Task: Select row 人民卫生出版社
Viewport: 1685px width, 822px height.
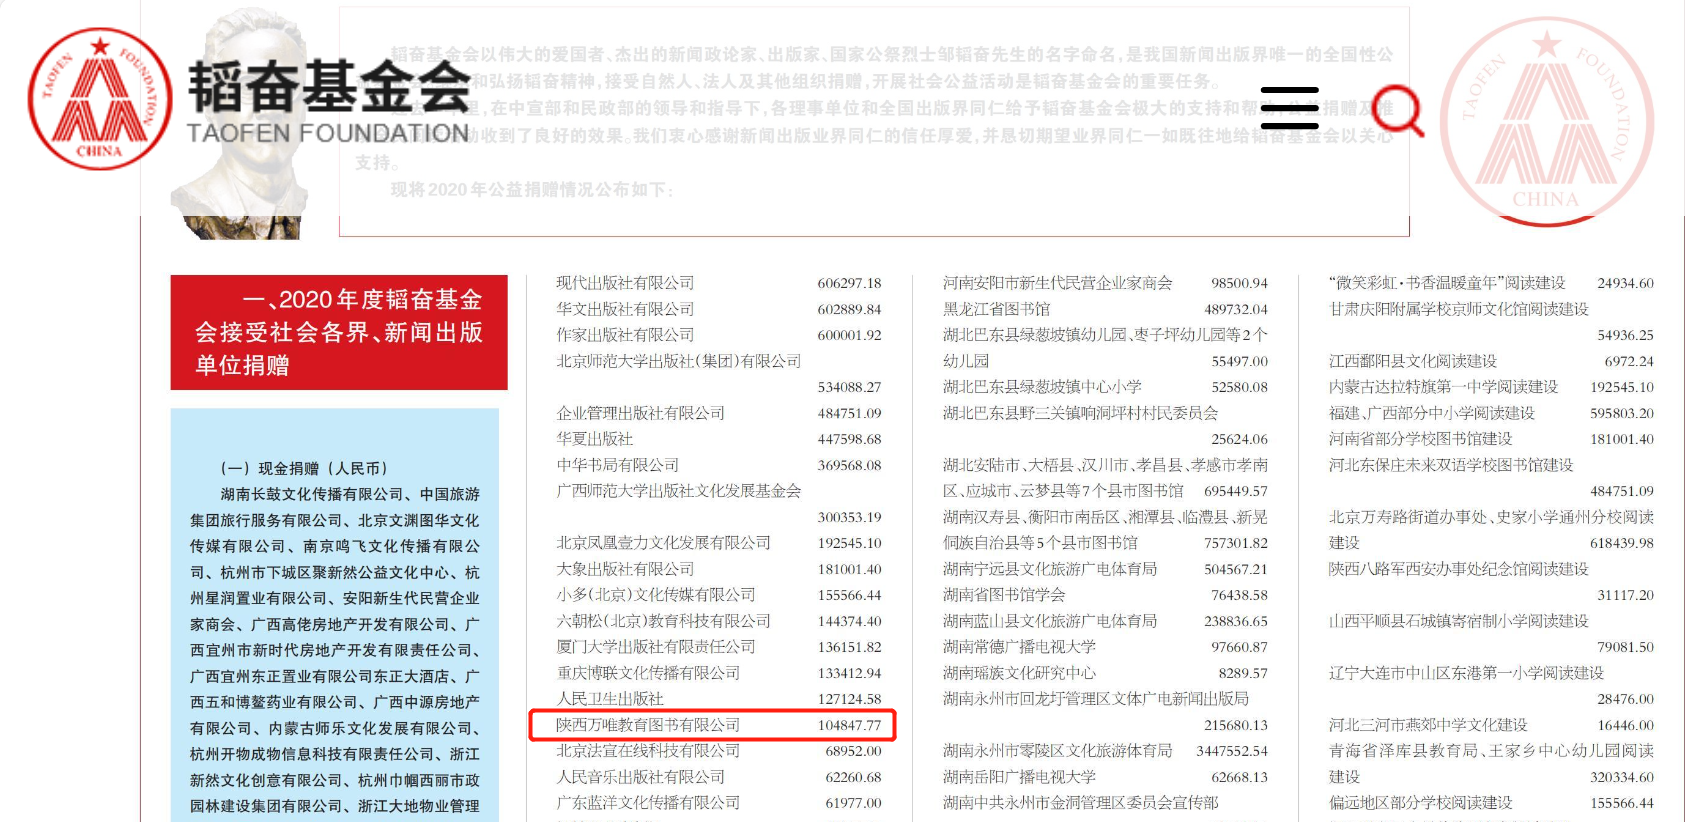Action: [719, 699]
